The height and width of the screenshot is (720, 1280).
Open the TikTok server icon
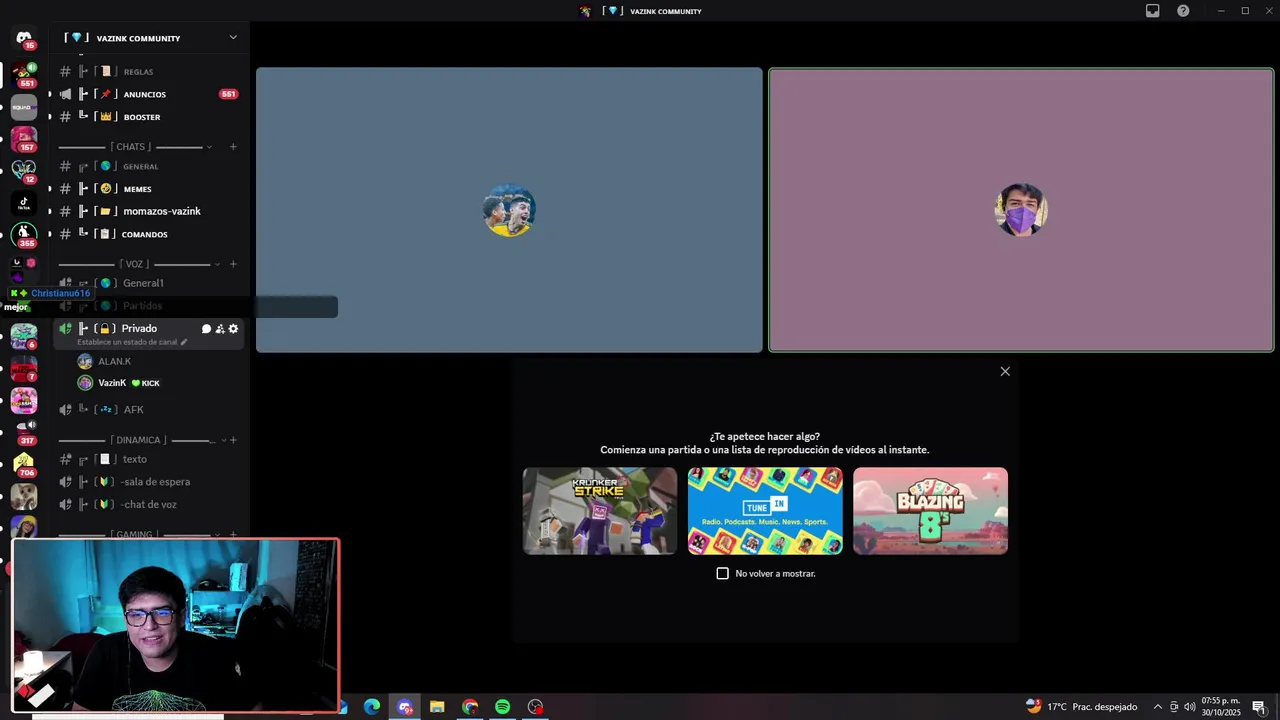click(x=24, y=203)
